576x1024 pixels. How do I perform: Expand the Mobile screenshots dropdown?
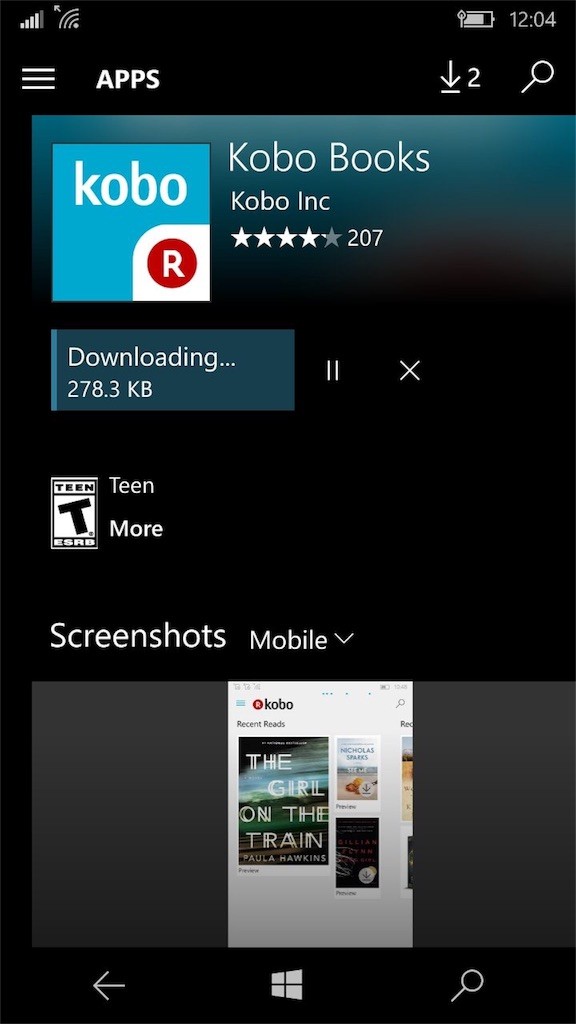[x=301, y=639]
